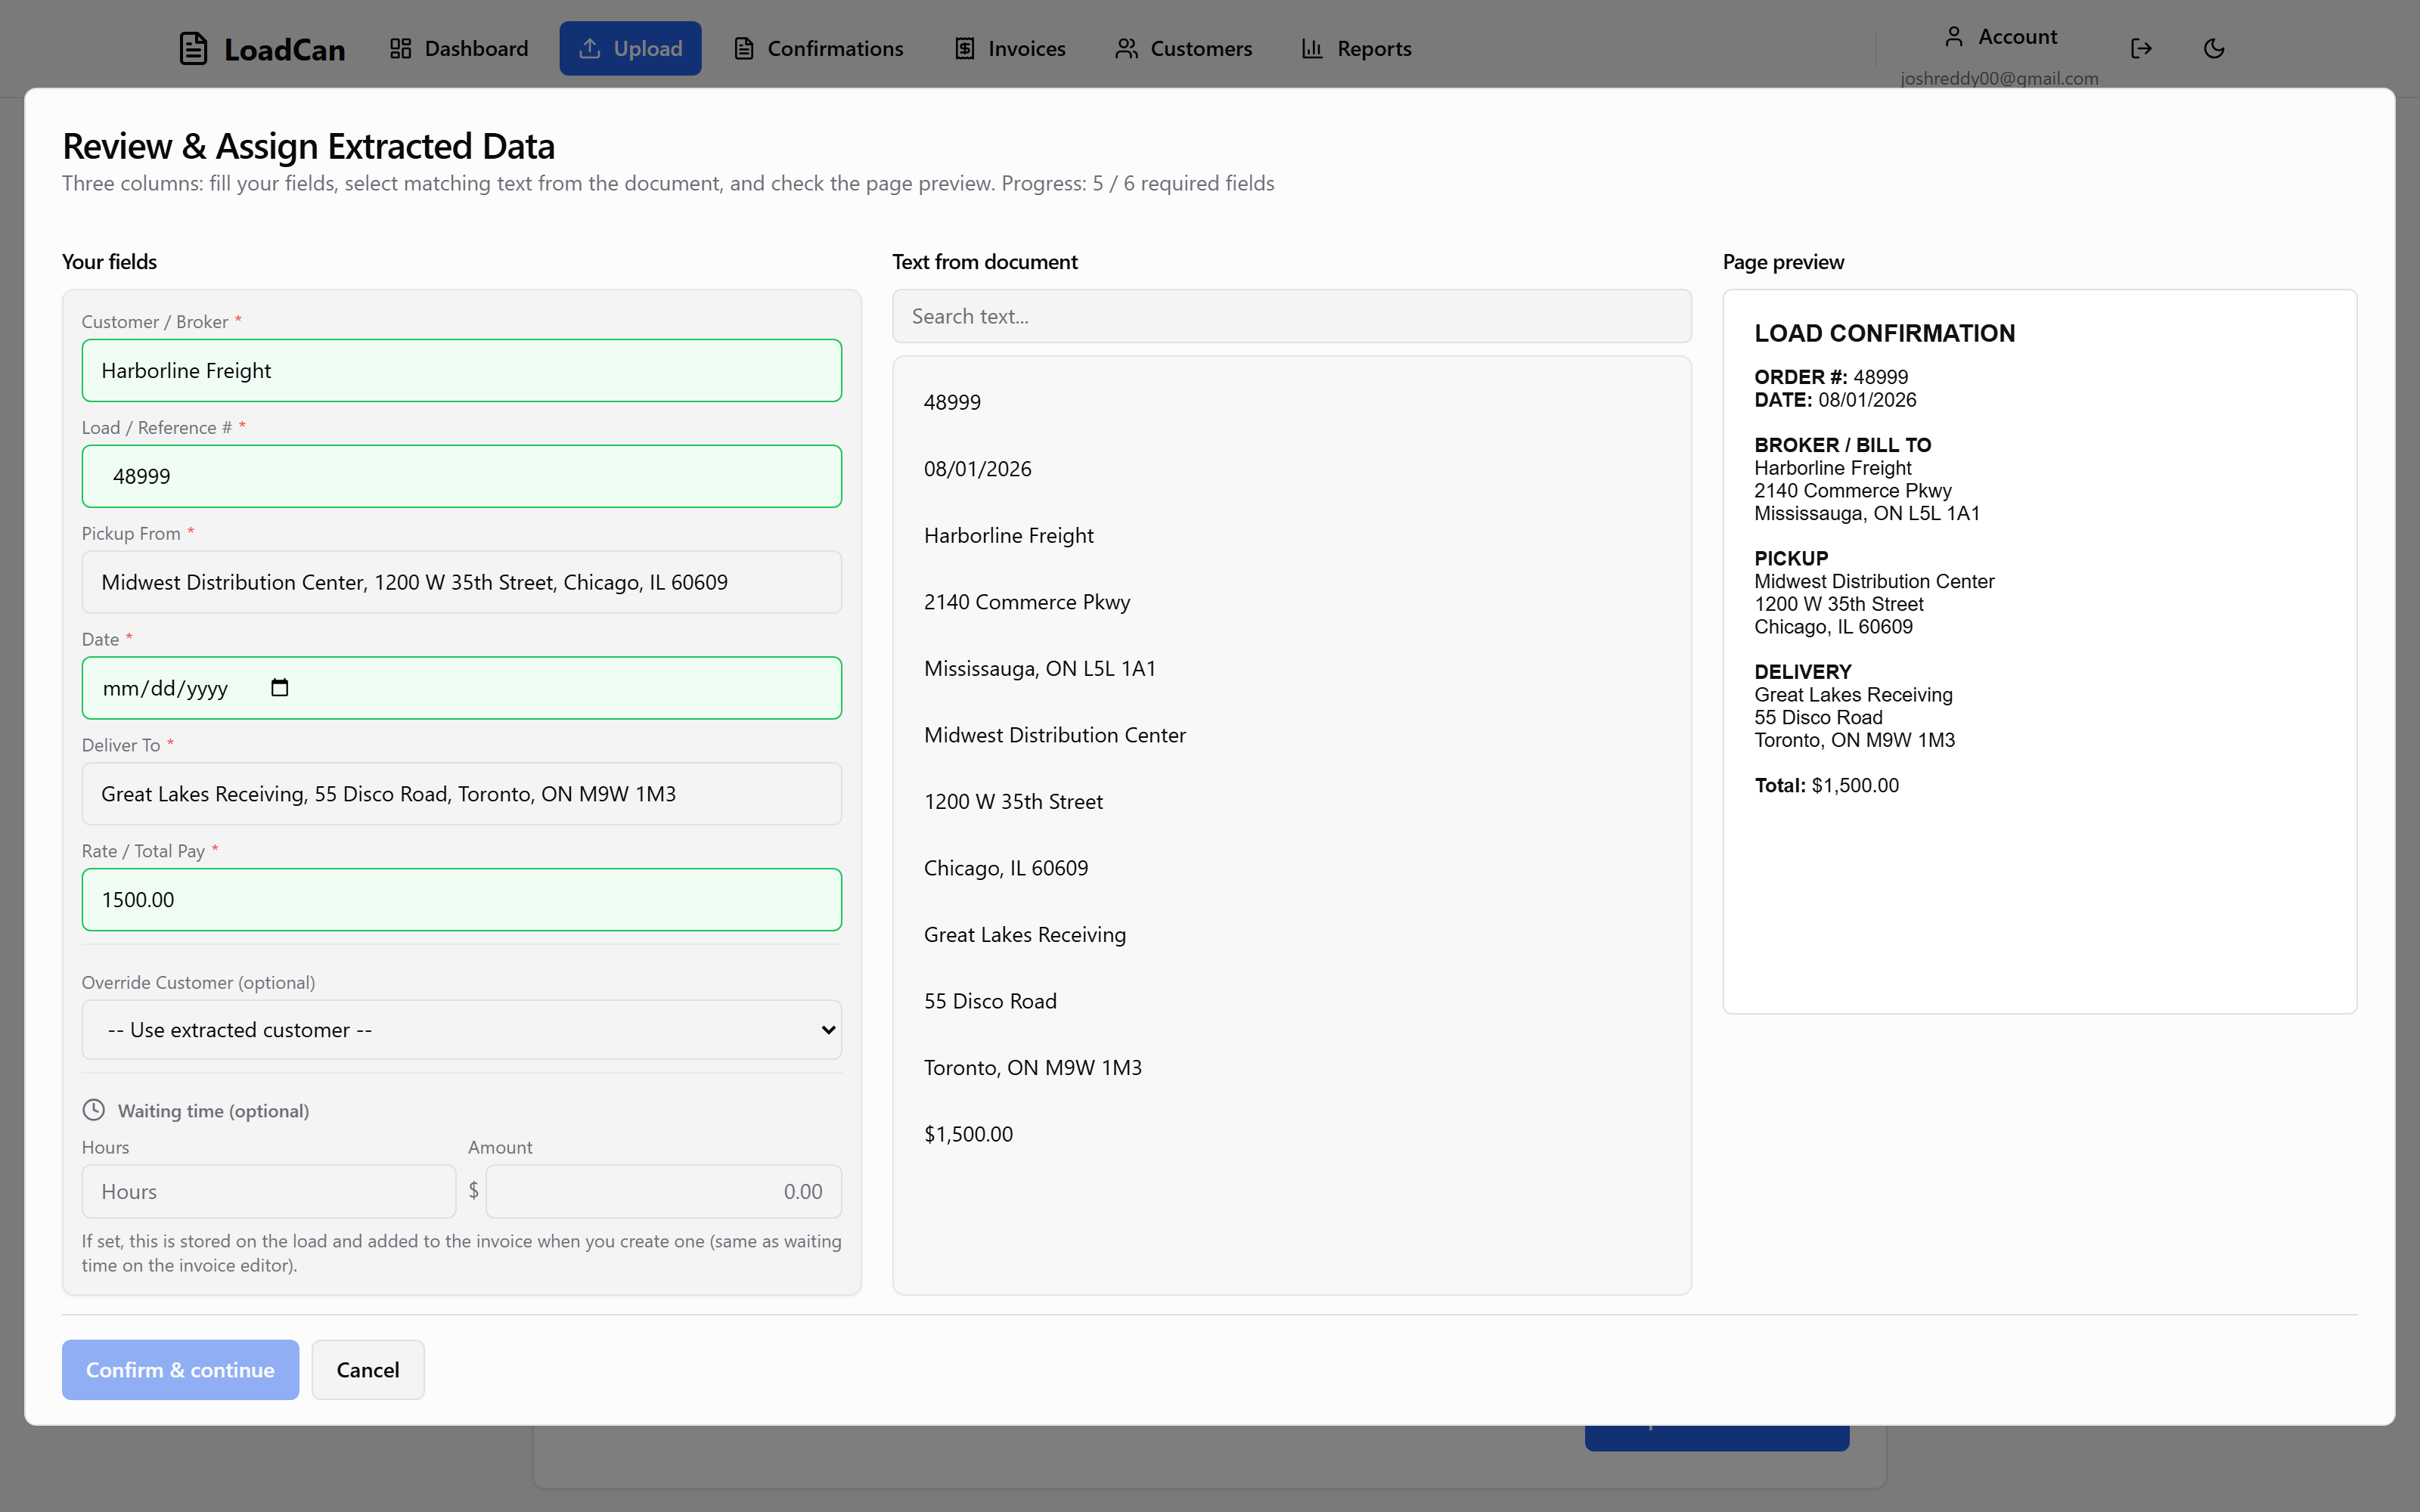Click the Invoices receipt icon

pyautogui.click(x=965, y=48)
